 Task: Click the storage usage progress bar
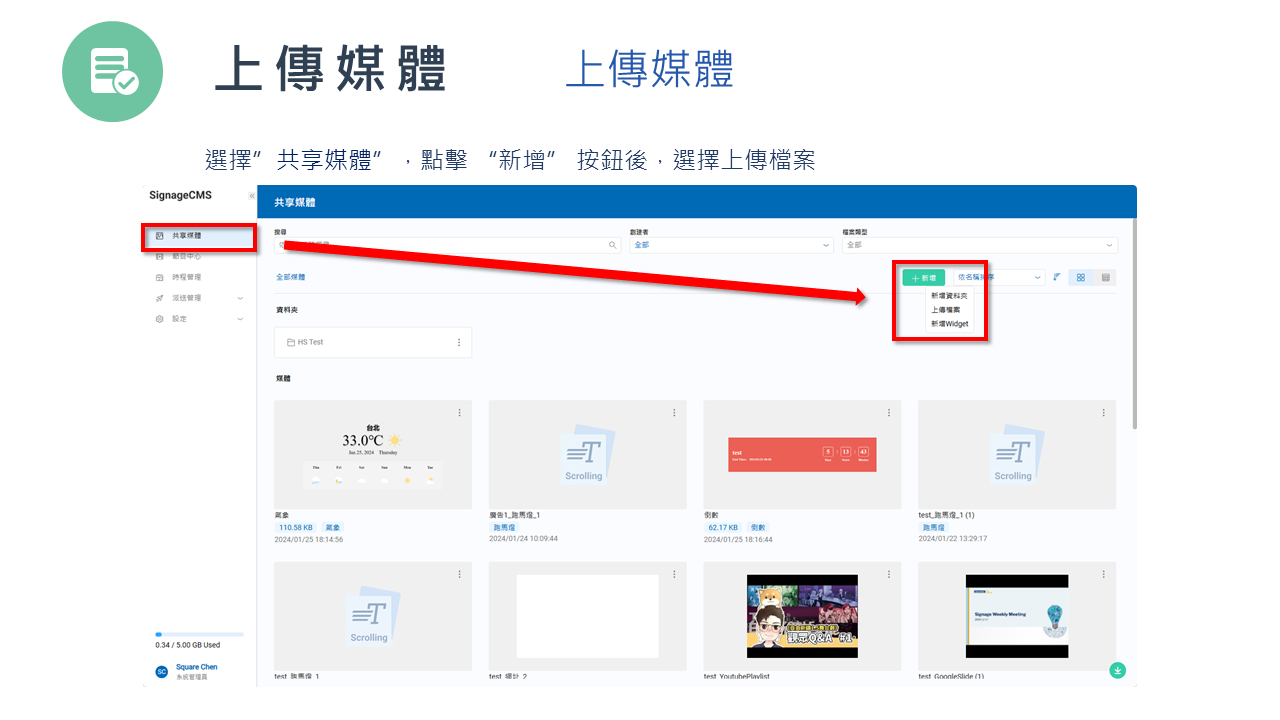[198, 633]
